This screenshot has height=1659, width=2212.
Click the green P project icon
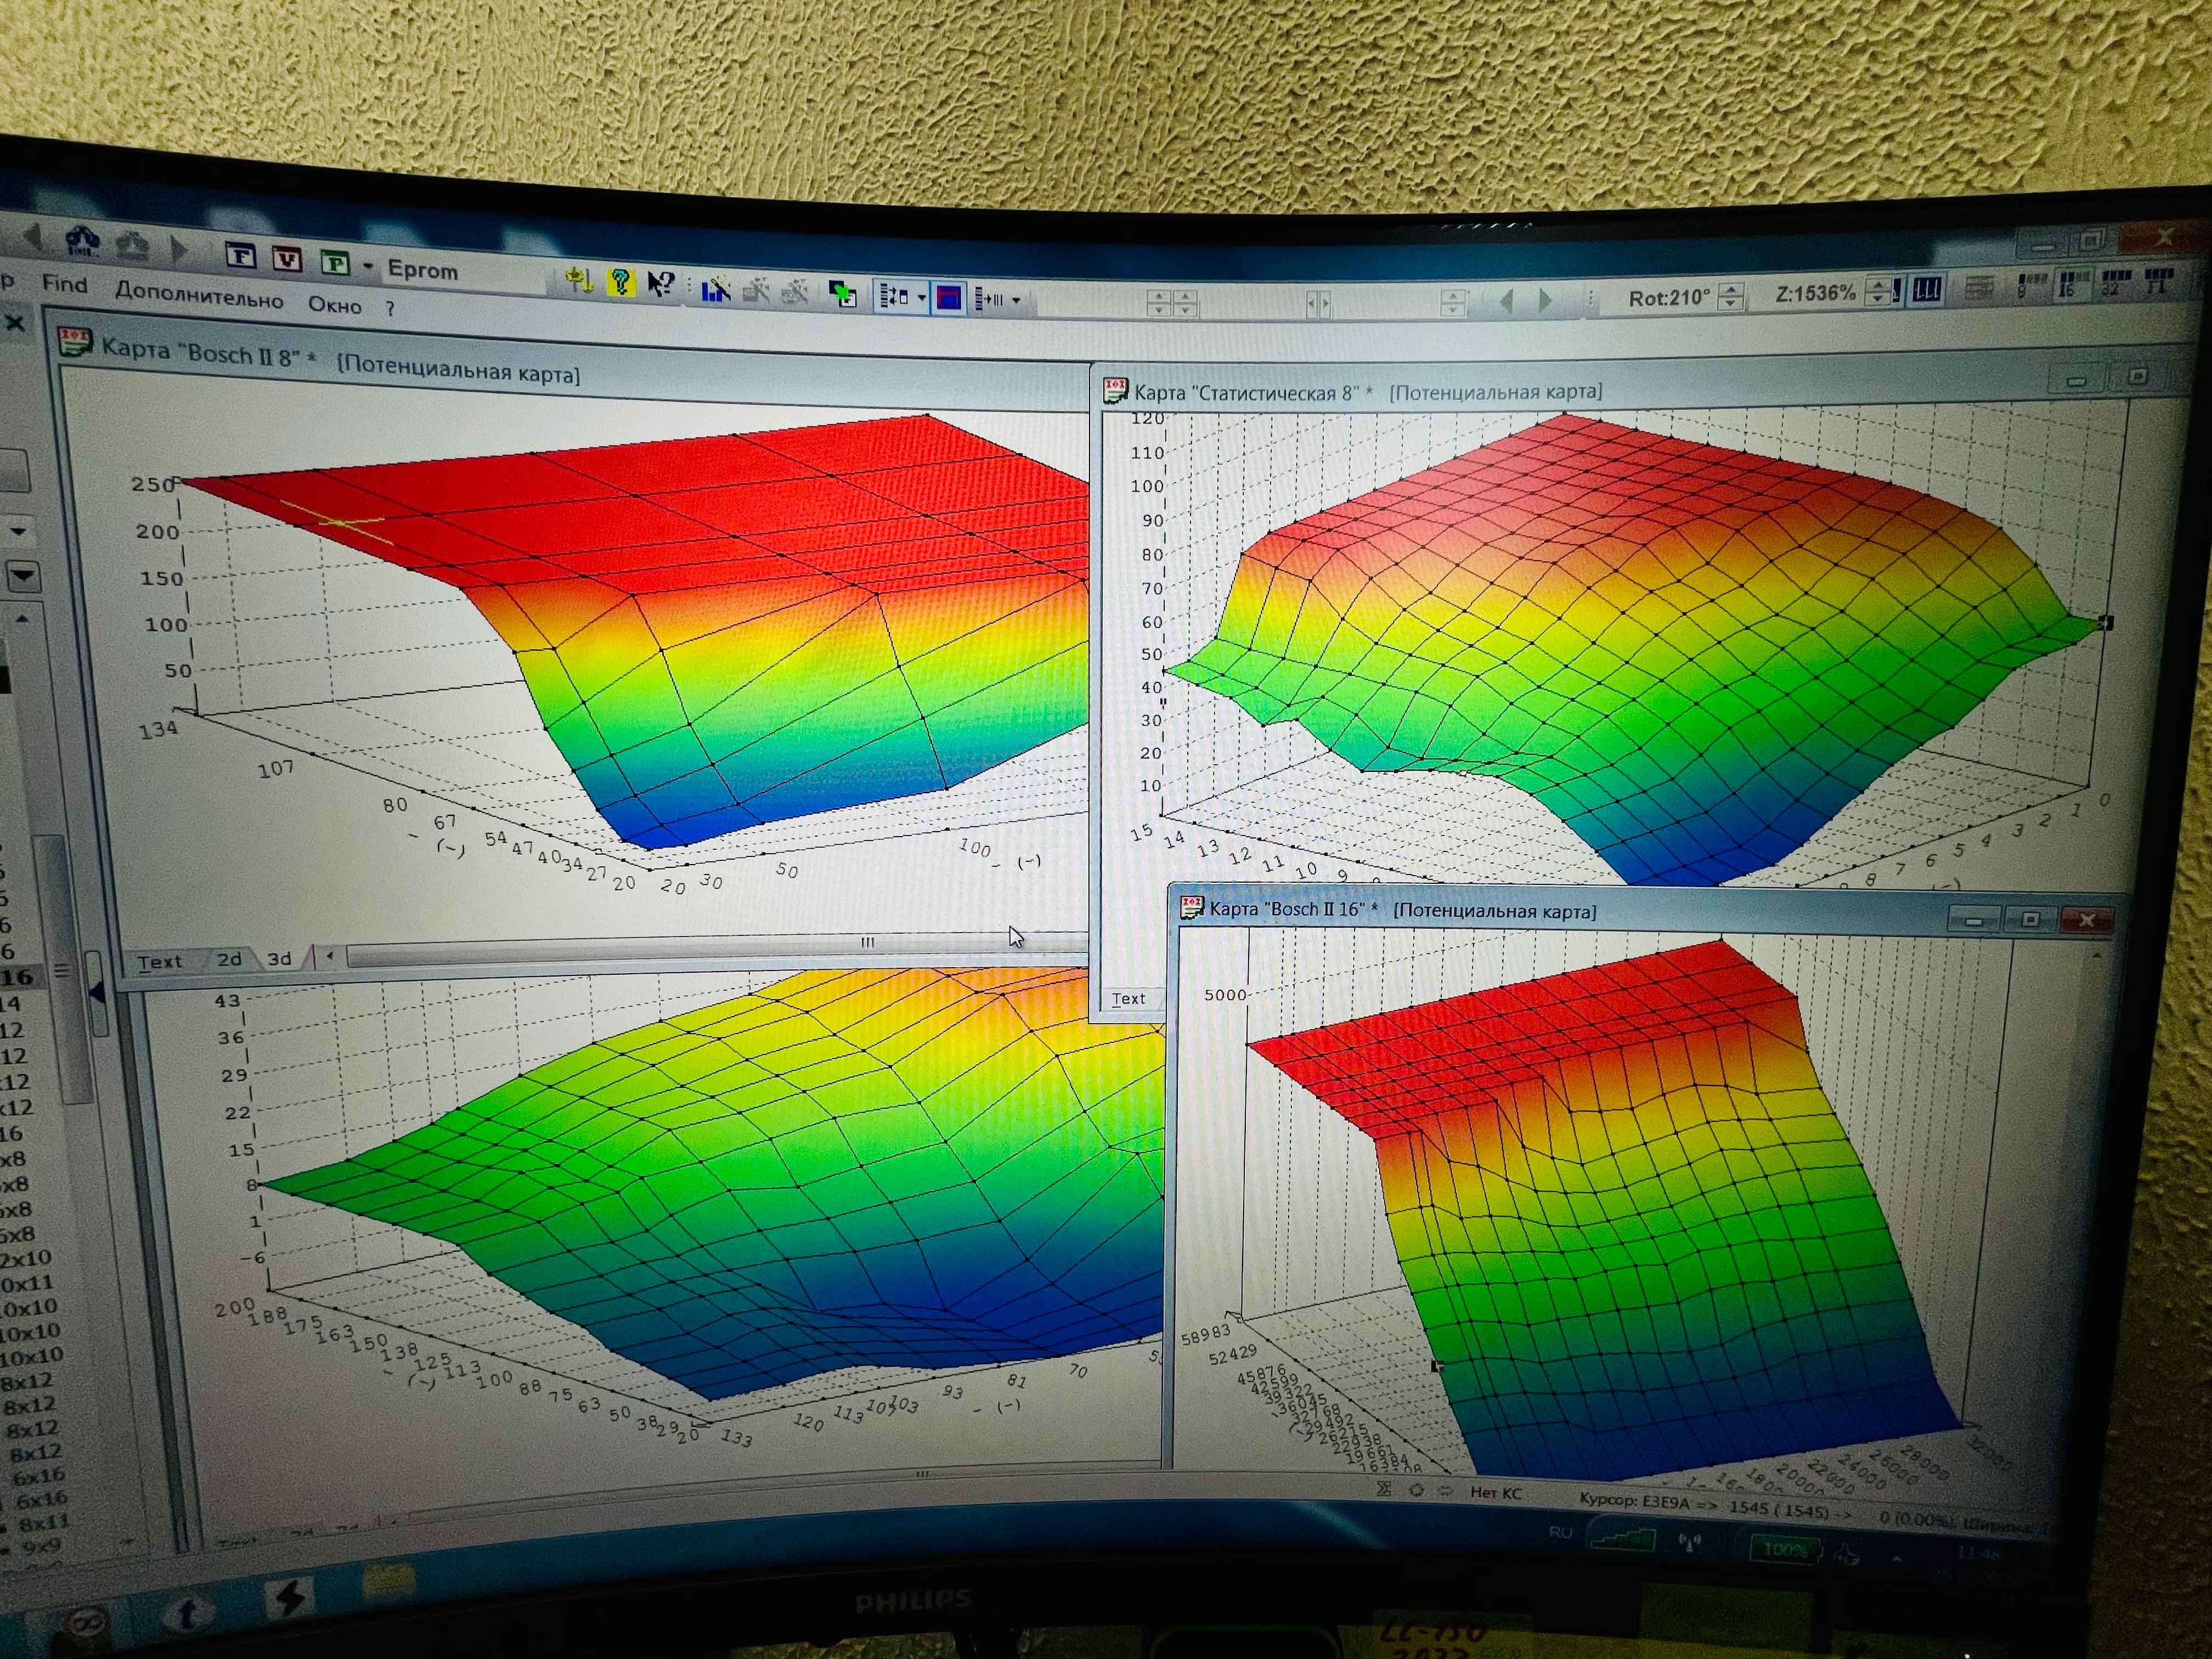click(335, 263)
